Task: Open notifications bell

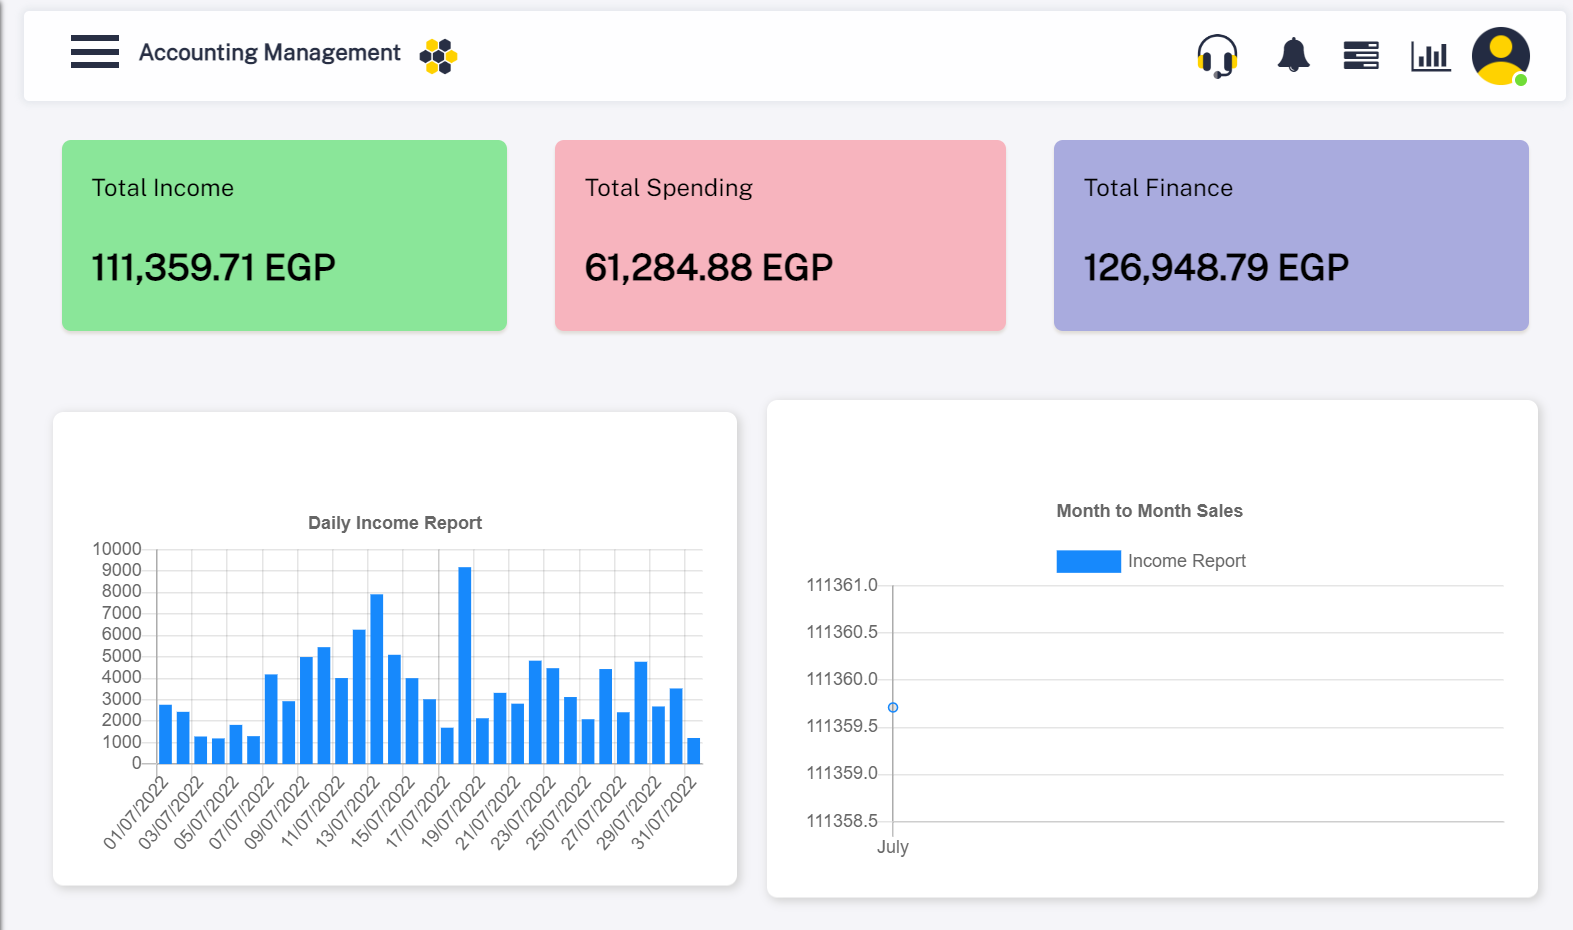Action: tap(1293, 55)
